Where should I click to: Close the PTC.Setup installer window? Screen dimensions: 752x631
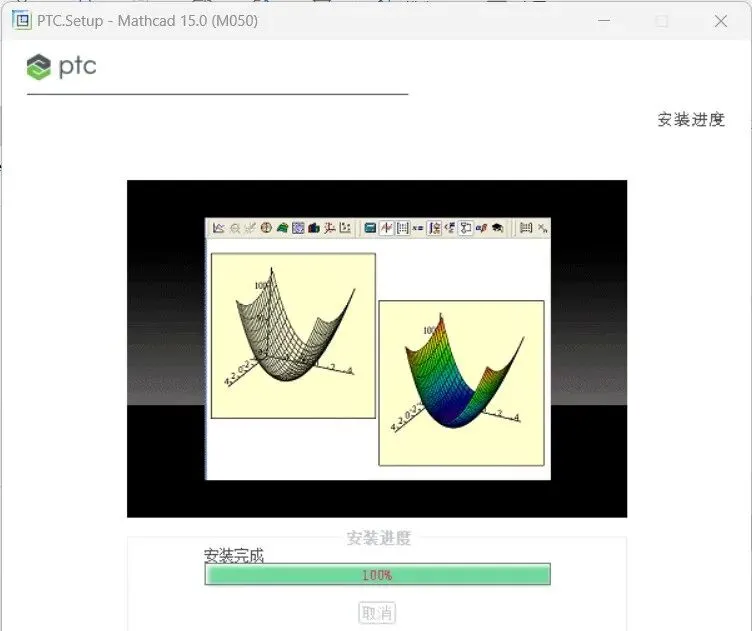tap(720, 21)
